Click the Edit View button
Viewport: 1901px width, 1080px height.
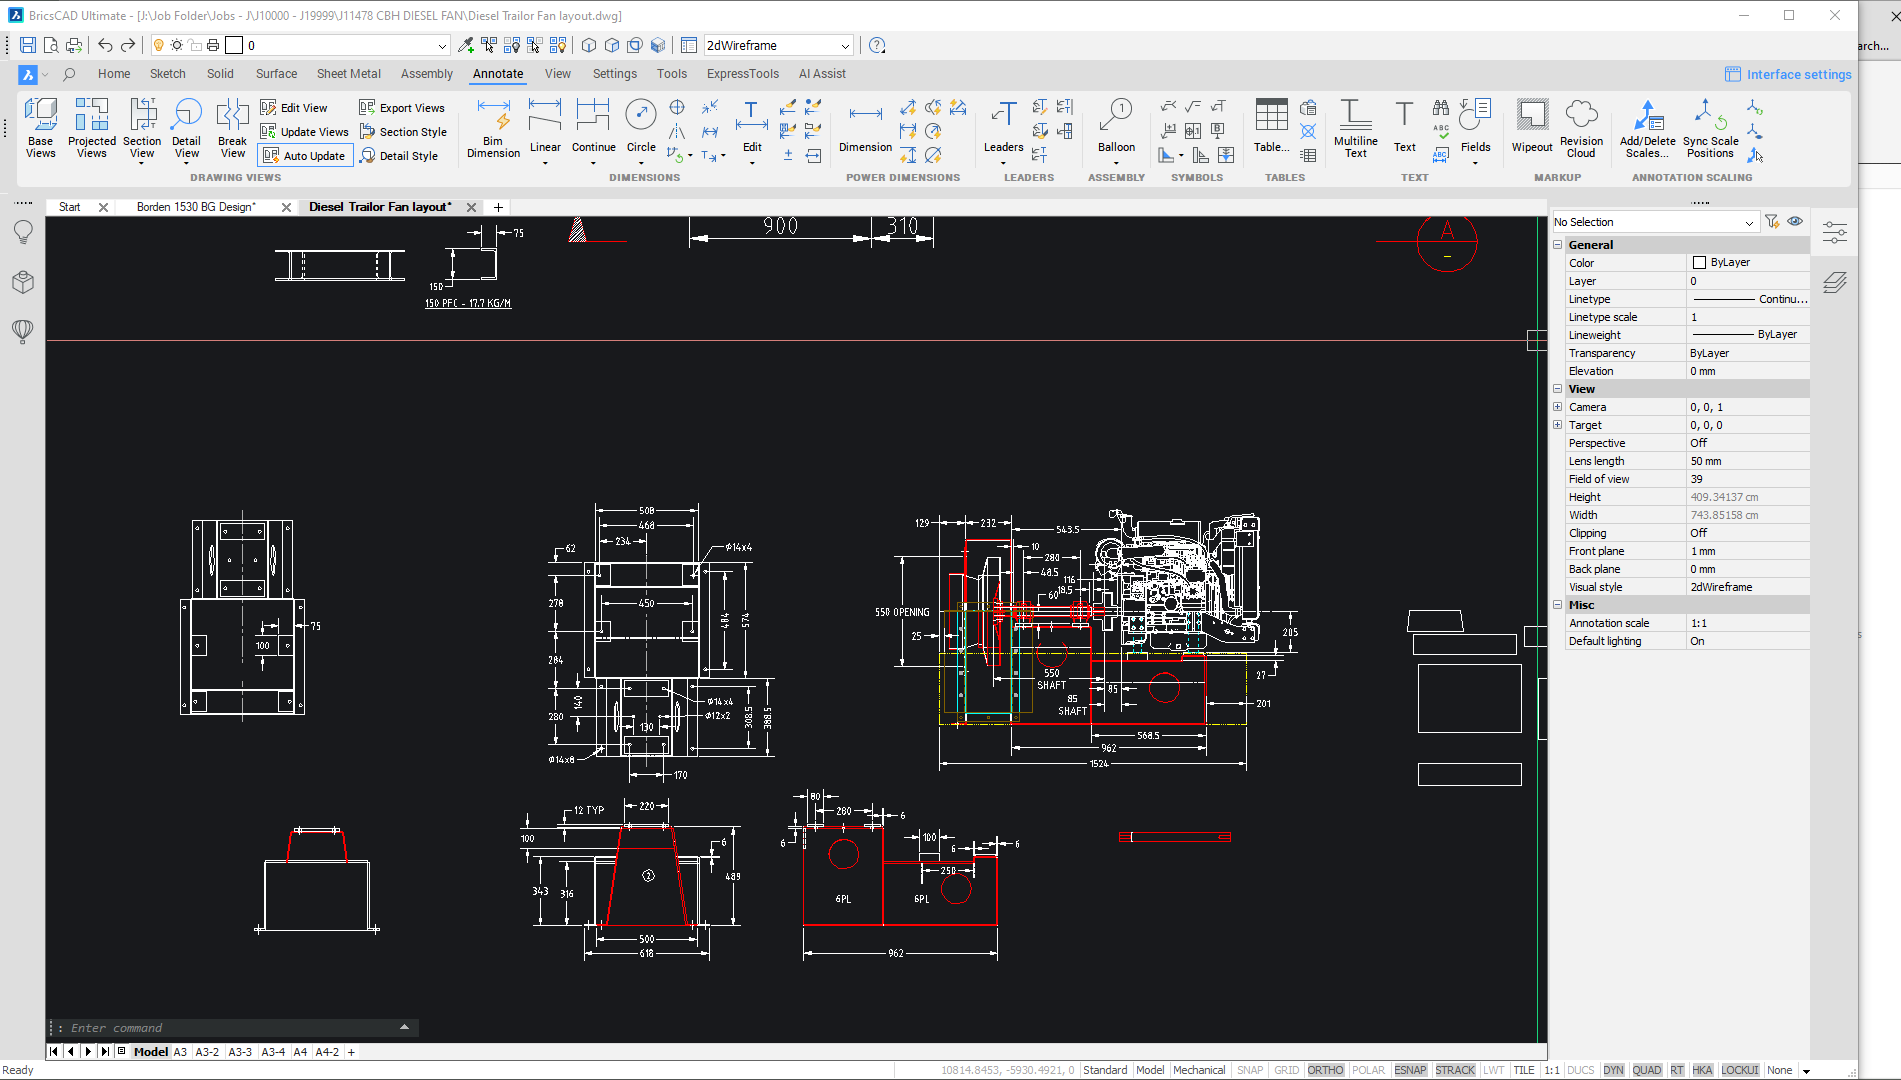[294, 108]
